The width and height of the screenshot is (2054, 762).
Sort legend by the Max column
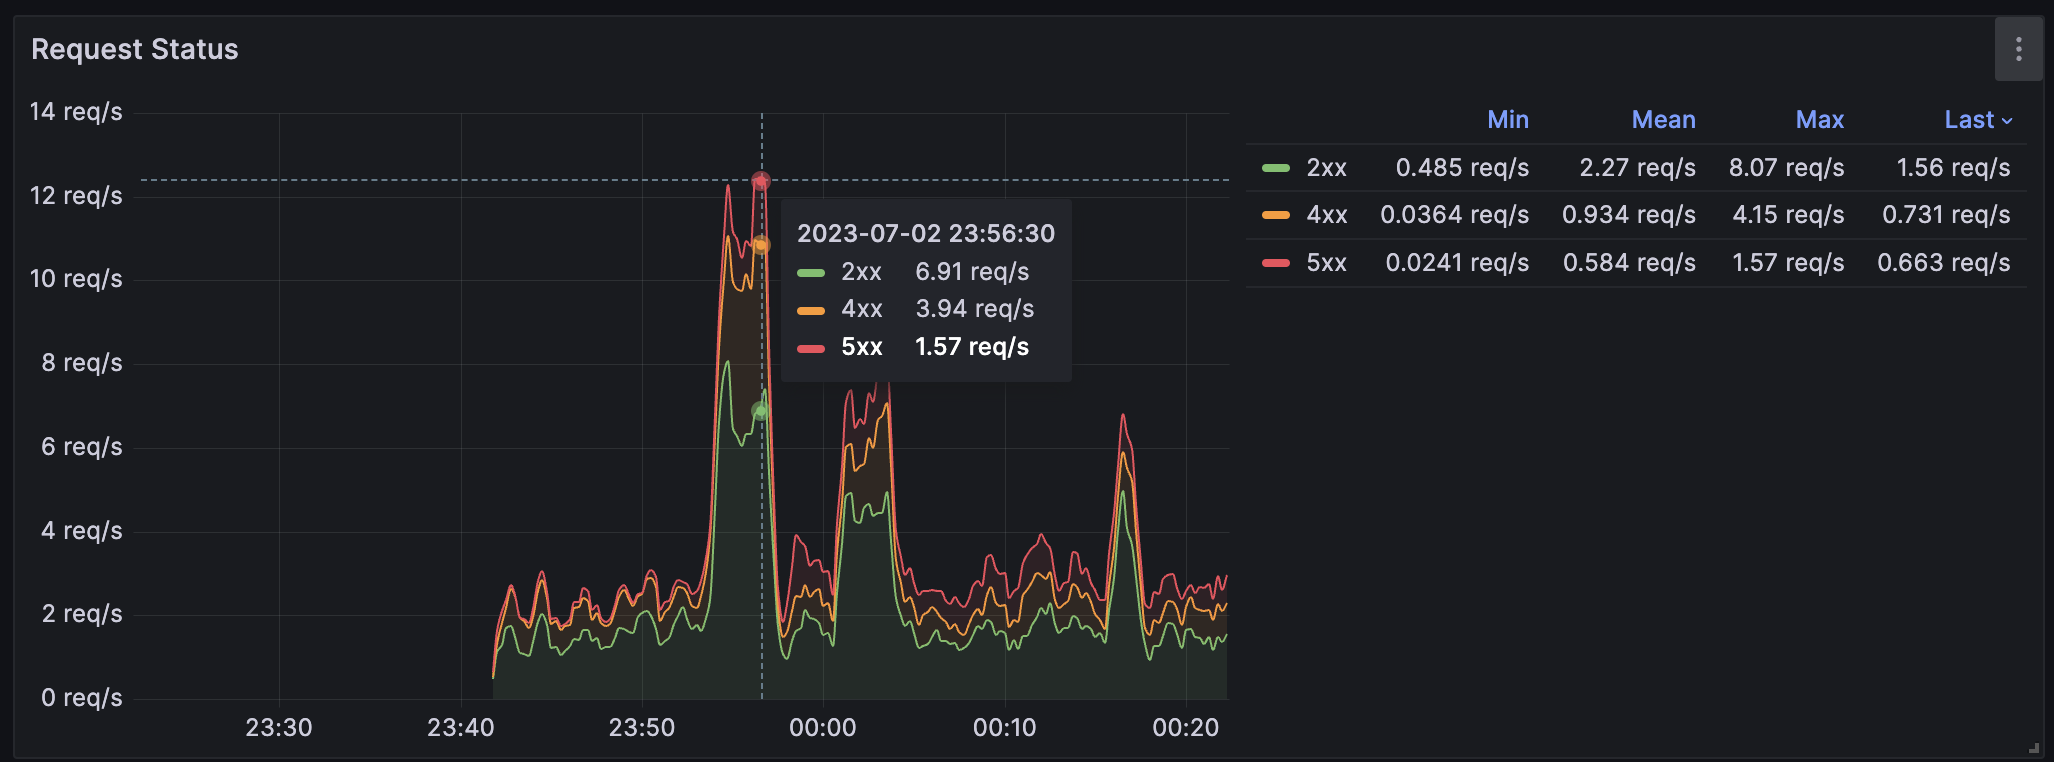pos(1820,120)
